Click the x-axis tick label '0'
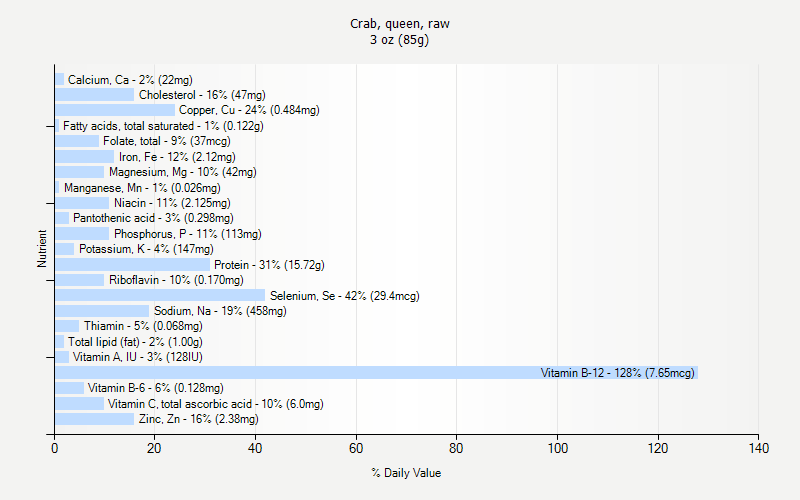800x500 pixels. (x=55, y=448)
